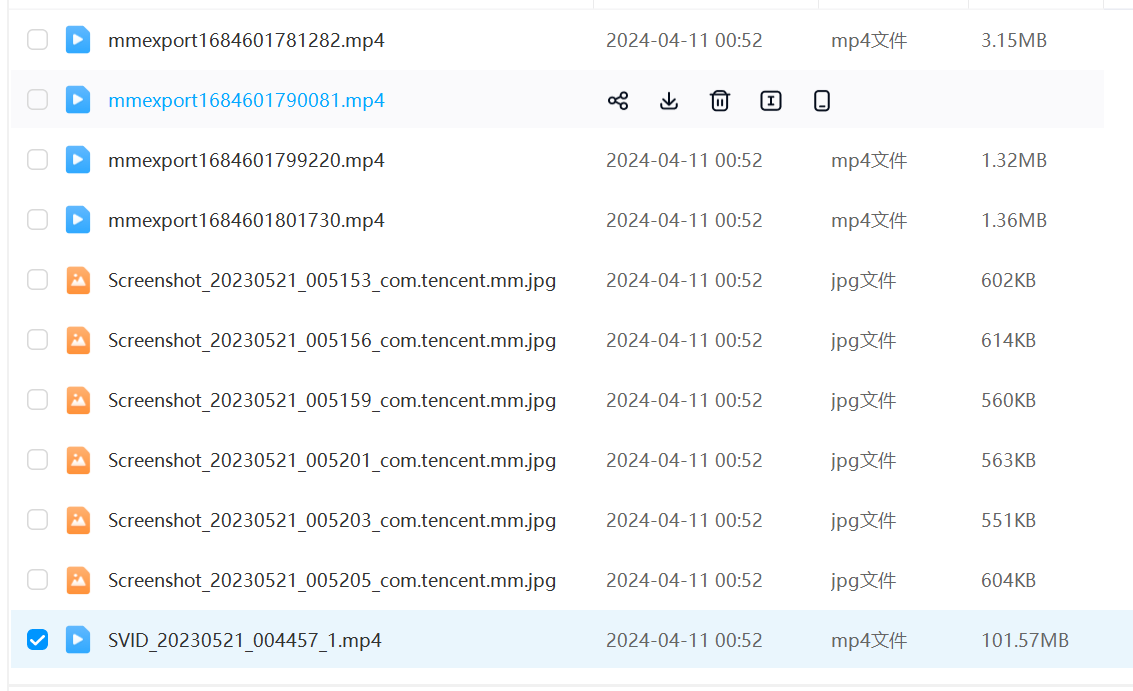1133x691 pixels.
Task: Click the share icon for mmexport1684601790081.mp4
Action: click(618, 100)
